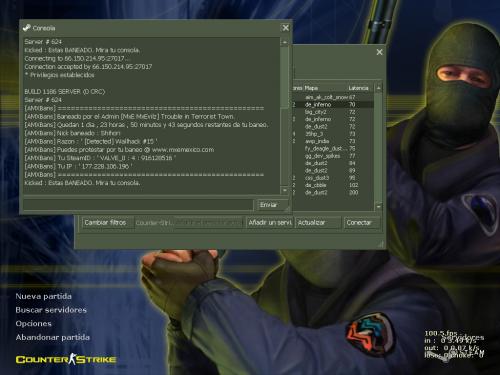Open Cambiar filtros in server browser
500x375 pixels.
[105, 222]
